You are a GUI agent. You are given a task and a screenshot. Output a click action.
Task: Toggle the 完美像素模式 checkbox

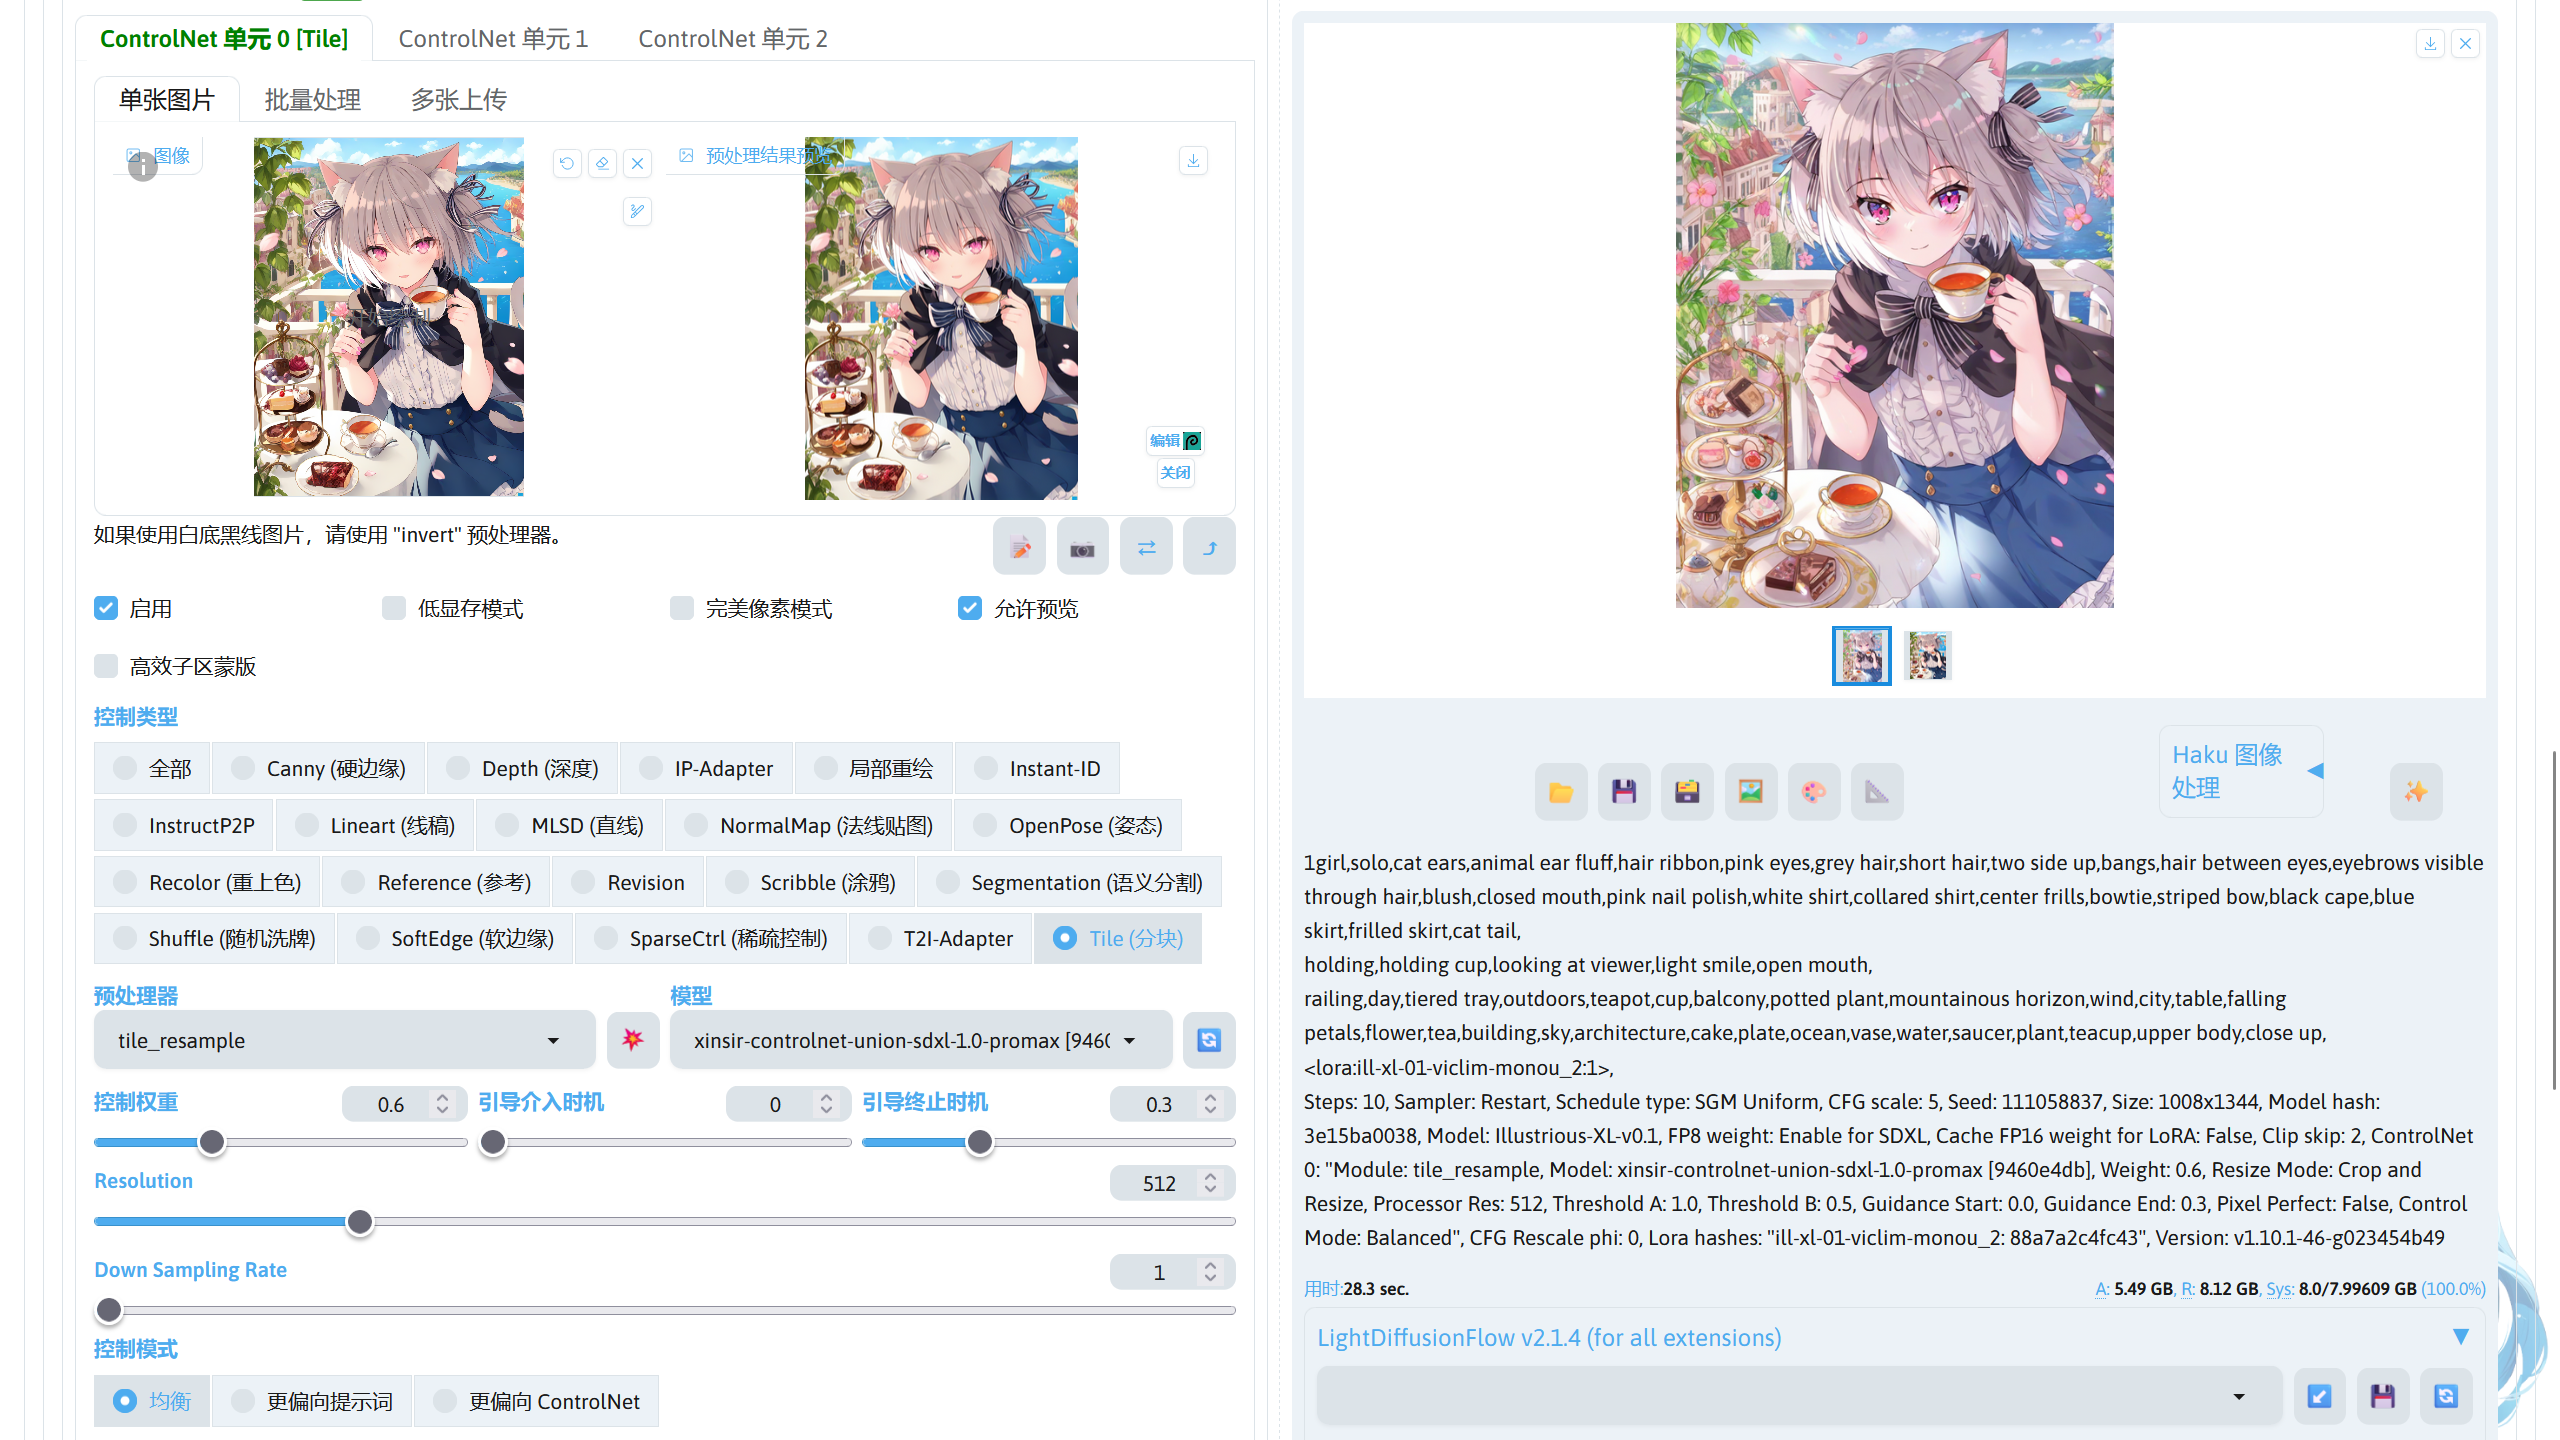[682, 608]
